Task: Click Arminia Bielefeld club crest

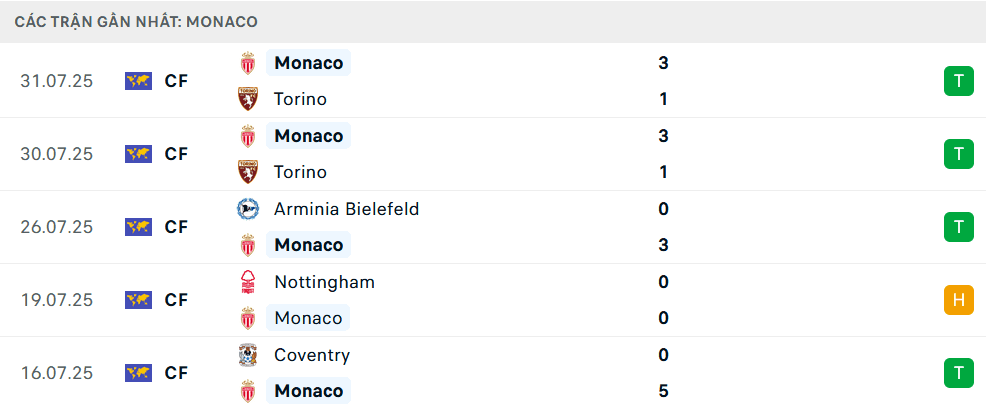Action: [x=247, y=209]
